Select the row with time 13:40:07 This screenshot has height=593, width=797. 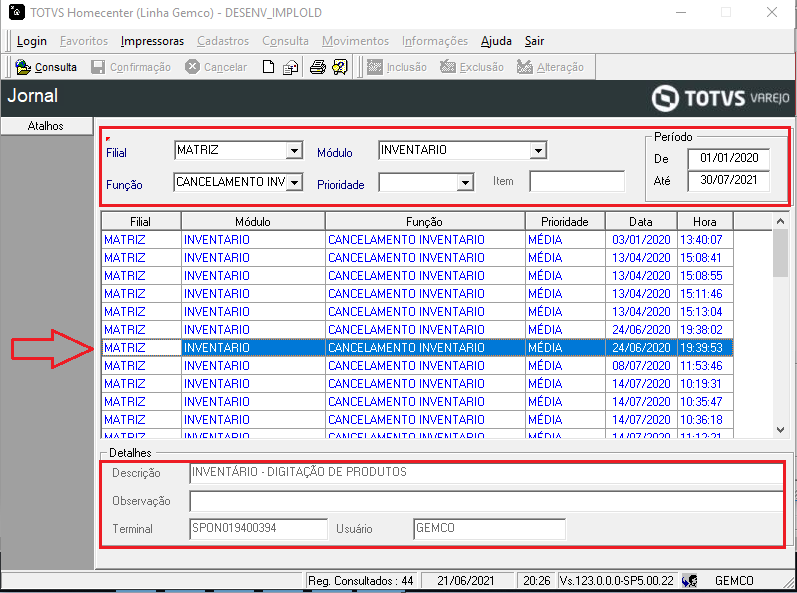(x=417, y=240)
